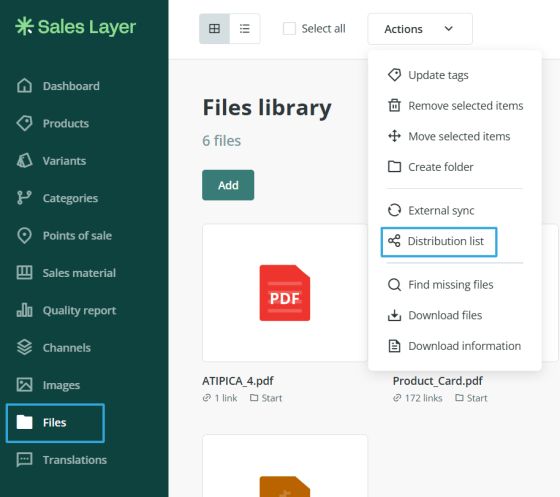The width and height of the screenshot is (560, 497).
Task: Click the Files library heading
Action: (x=267, y=108)
